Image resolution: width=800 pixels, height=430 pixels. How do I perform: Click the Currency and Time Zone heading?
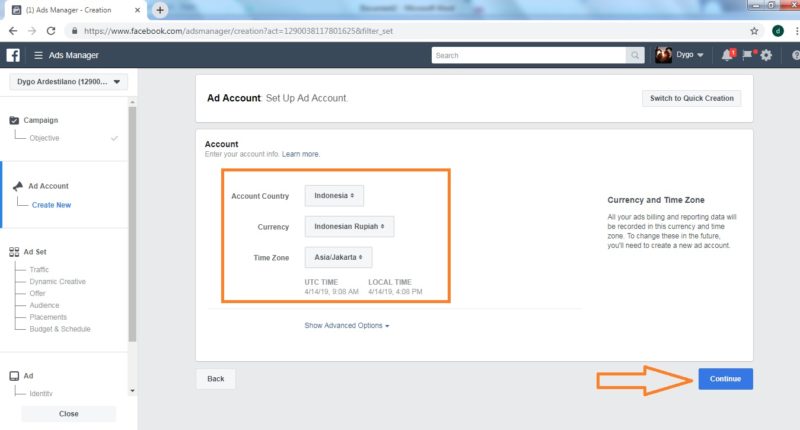[656, 200]
